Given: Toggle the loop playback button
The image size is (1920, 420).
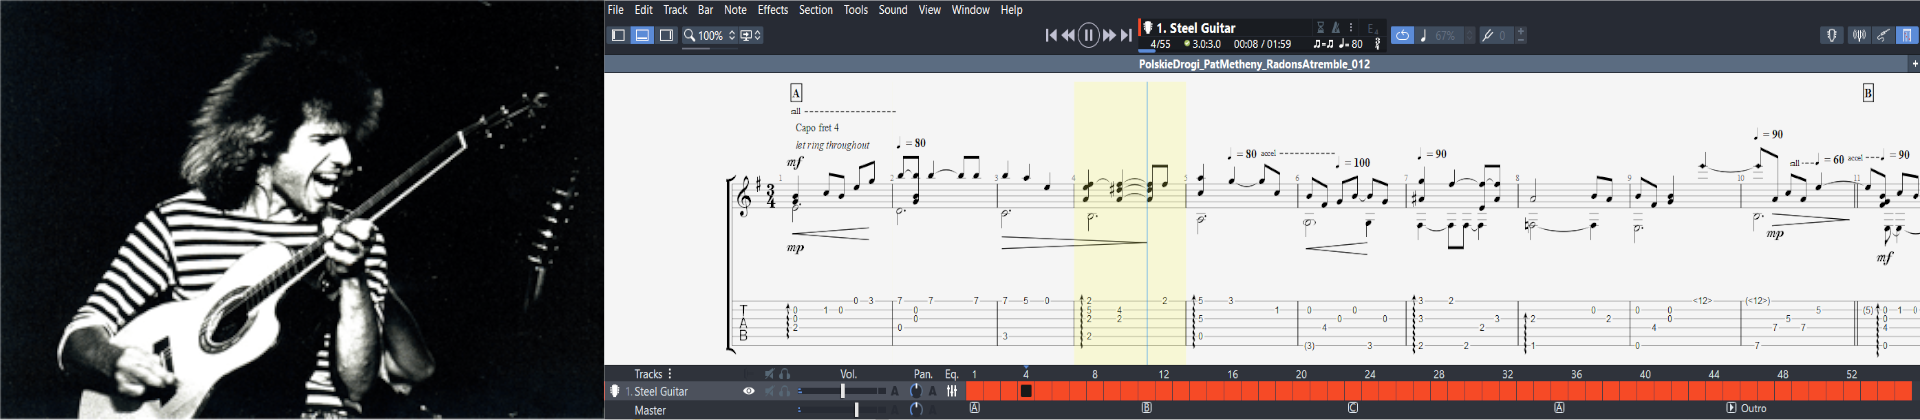Looking at the screenshot, I should click(1402, 35).
